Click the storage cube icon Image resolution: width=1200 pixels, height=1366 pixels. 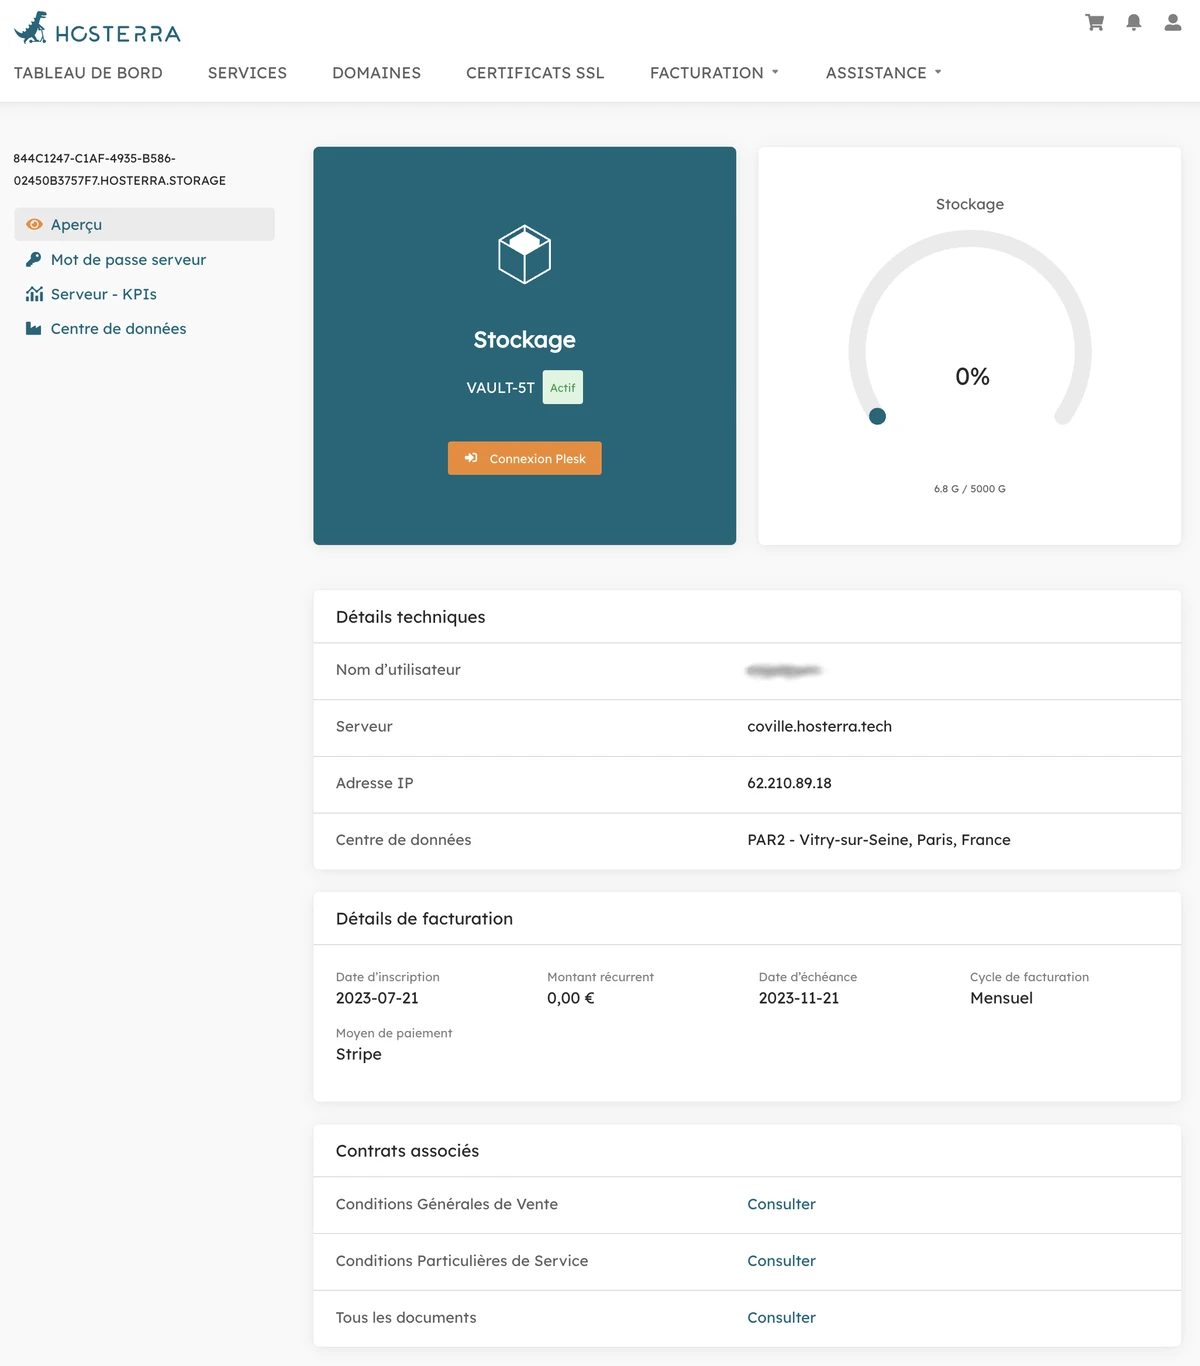pyautogui.click(x=525, y=254)
